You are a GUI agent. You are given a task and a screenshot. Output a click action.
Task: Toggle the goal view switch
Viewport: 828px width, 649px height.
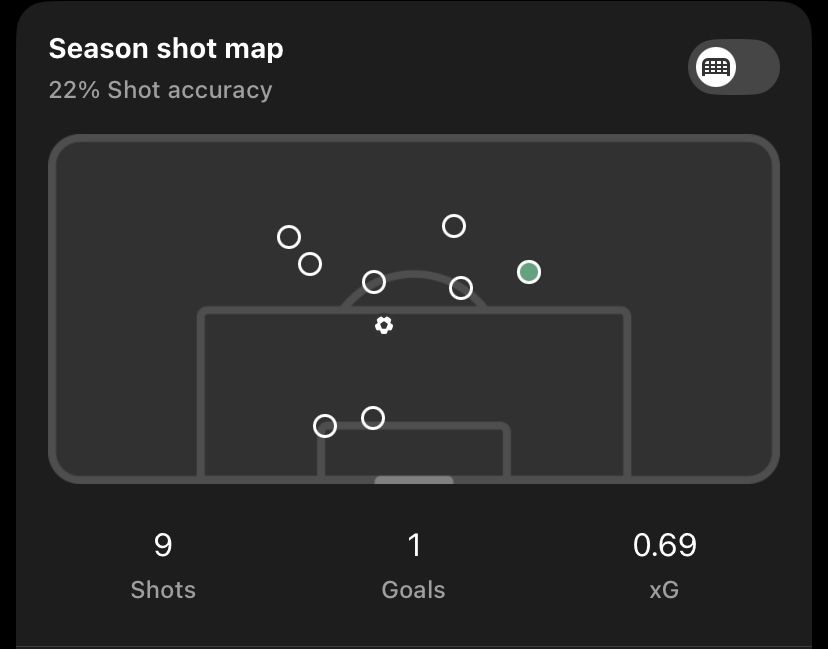(x=734, y=68)
